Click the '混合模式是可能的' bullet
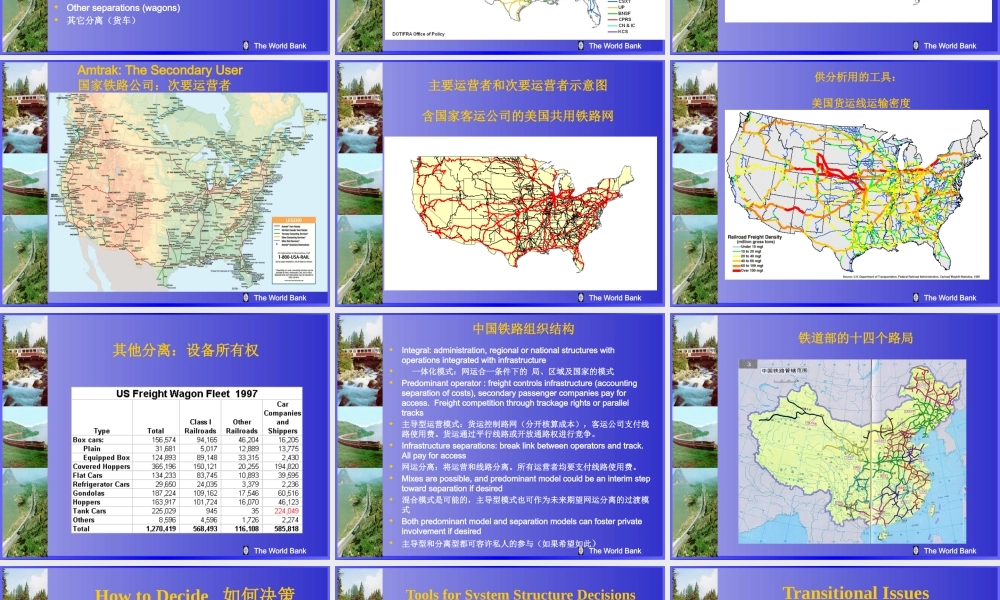 coord(526,504)
